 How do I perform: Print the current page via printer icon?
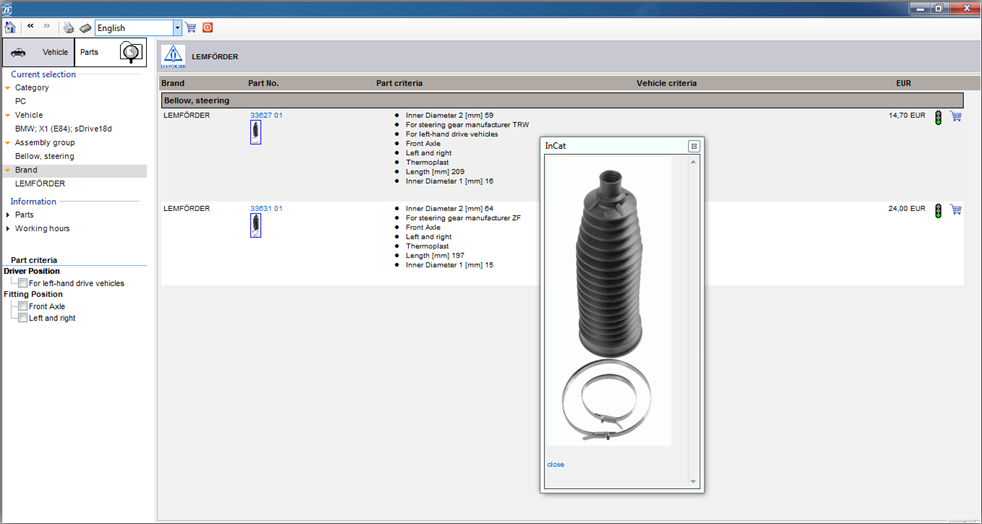[x=69, y=28]
